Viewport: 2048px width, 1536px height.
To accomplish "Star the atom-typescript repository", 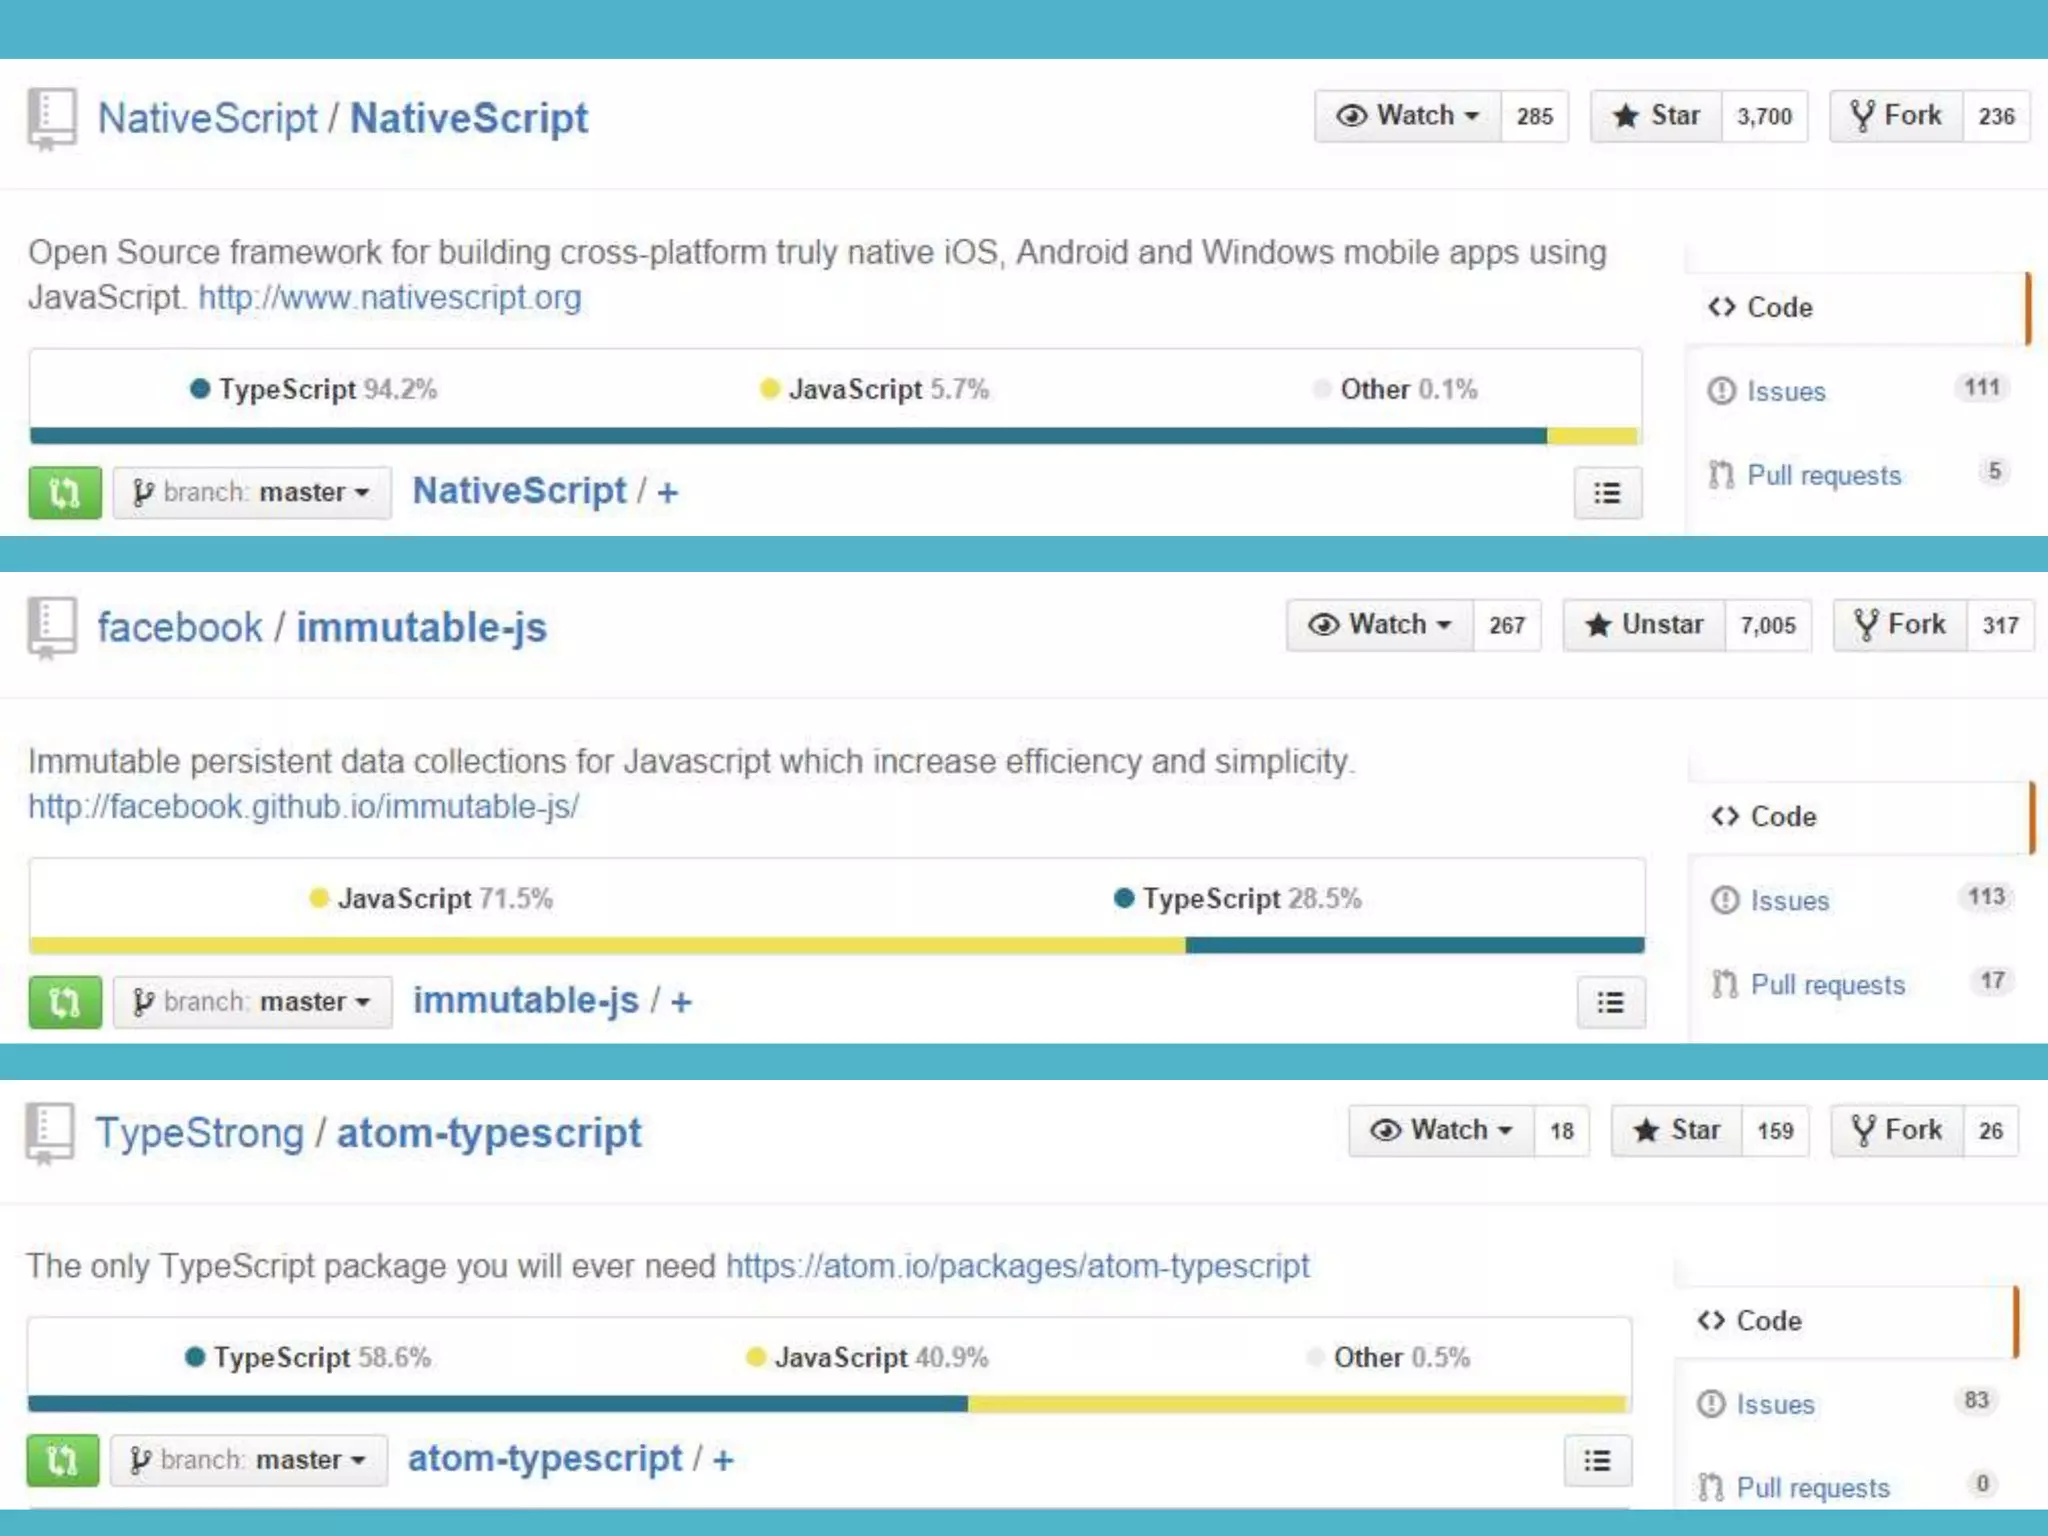I will (1677, 1130).
